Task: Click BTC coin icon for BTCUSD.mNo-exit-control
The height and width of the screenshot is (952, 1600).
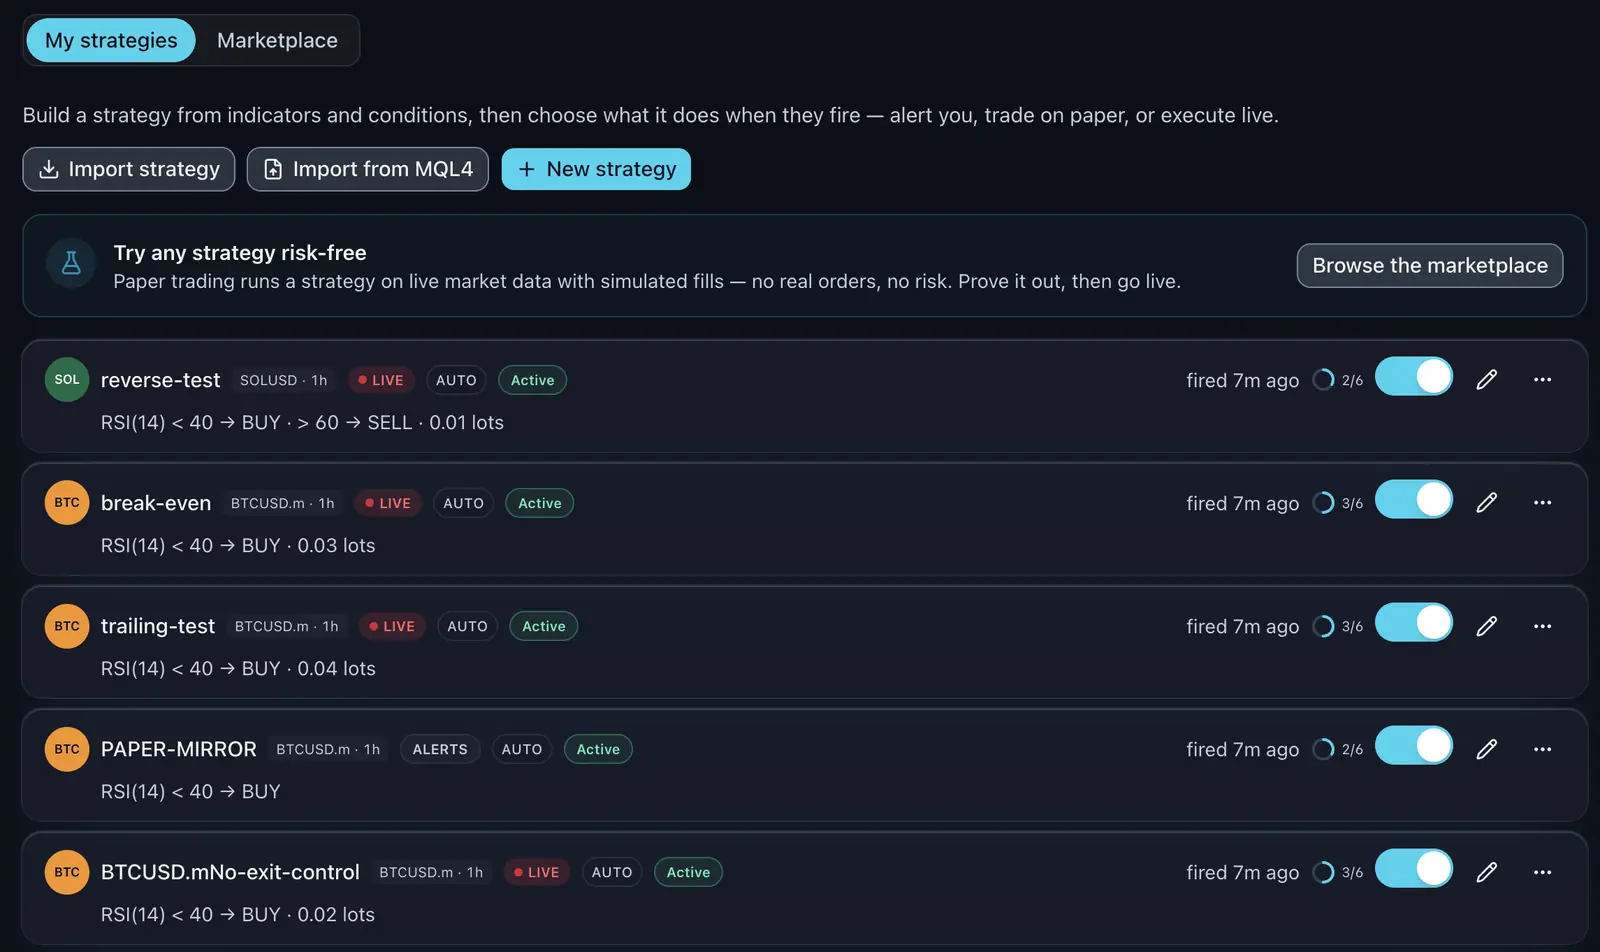Action: [x=67, y=872]
